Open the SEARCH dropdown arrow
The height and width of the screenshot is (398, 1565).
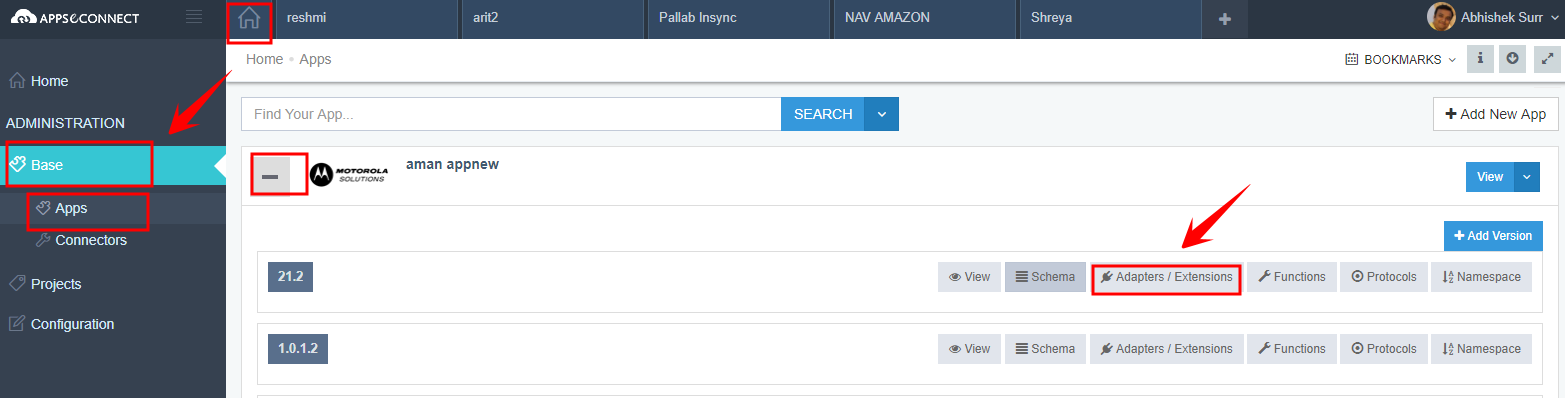[x=881, y=114]
